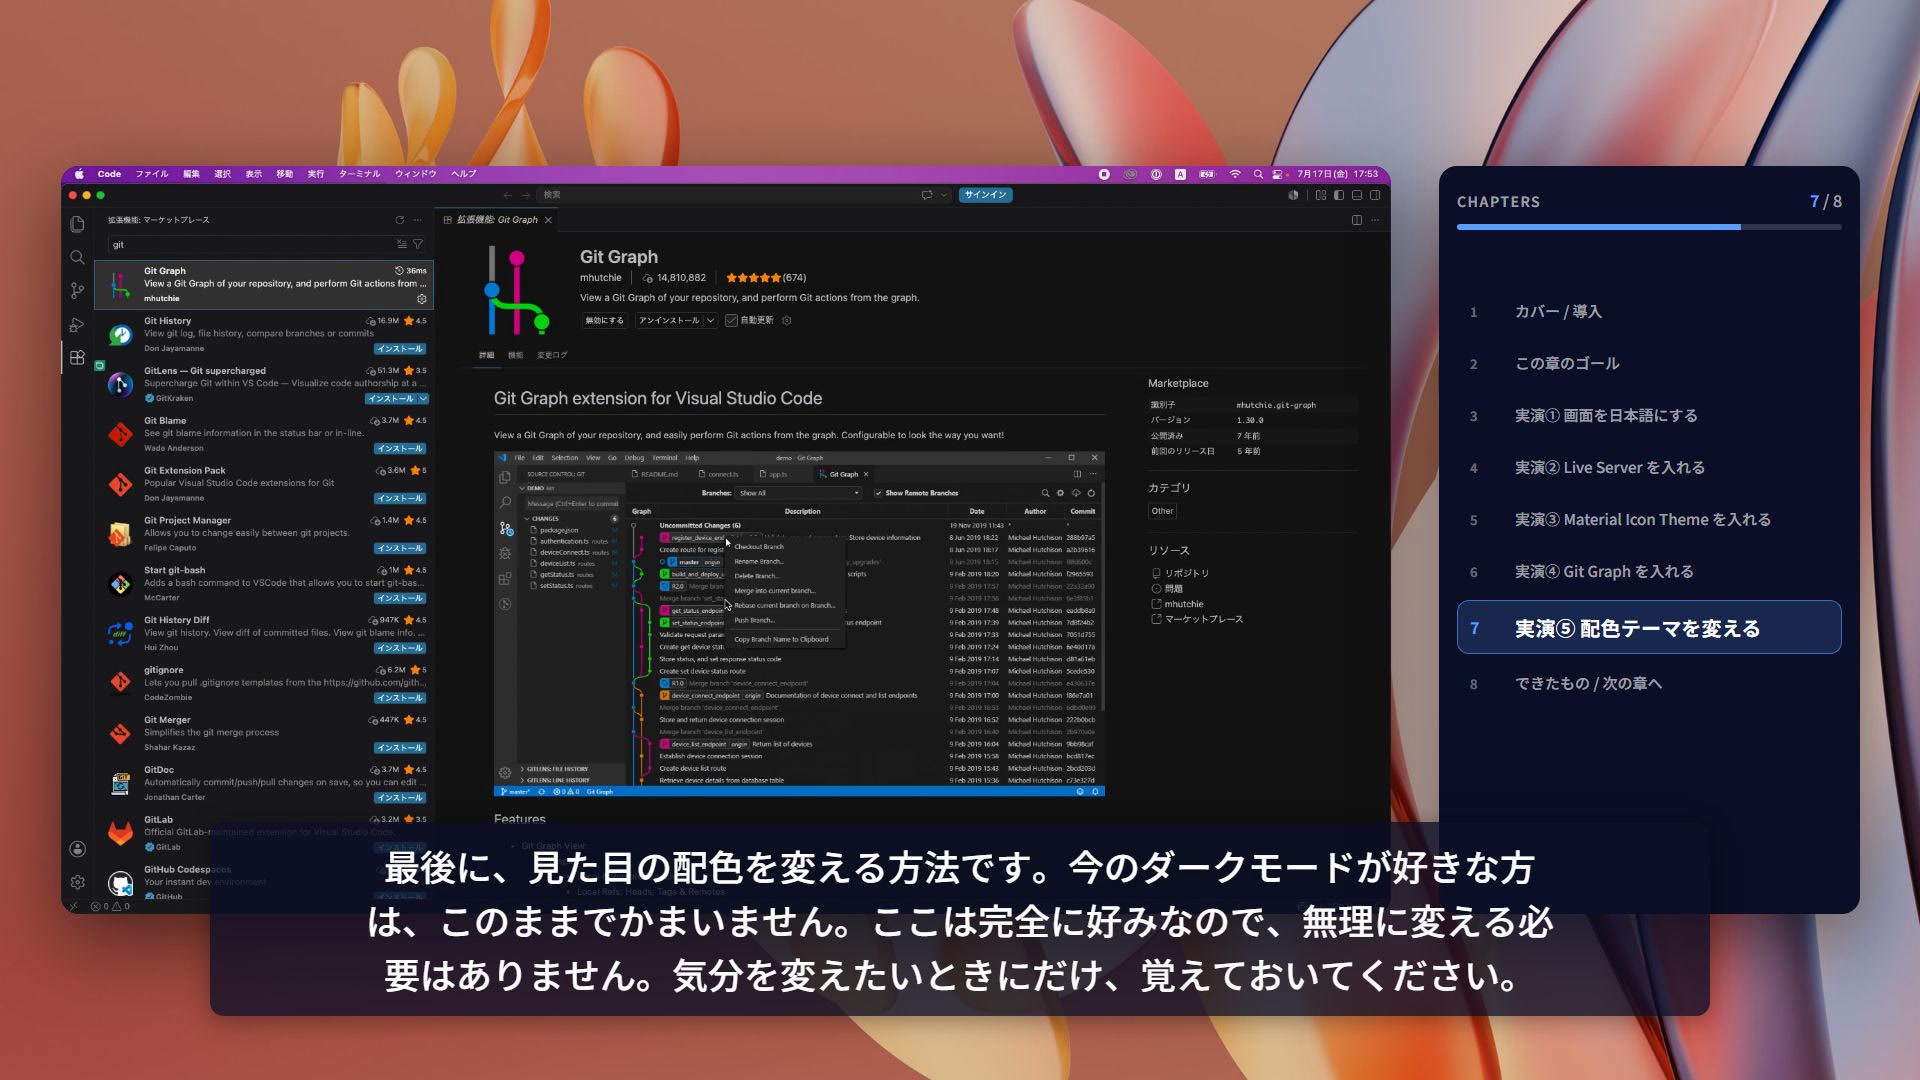
Task: Open the Git Graph list item's gear menu
Action: pyautogui.click(x=422, y=299)
